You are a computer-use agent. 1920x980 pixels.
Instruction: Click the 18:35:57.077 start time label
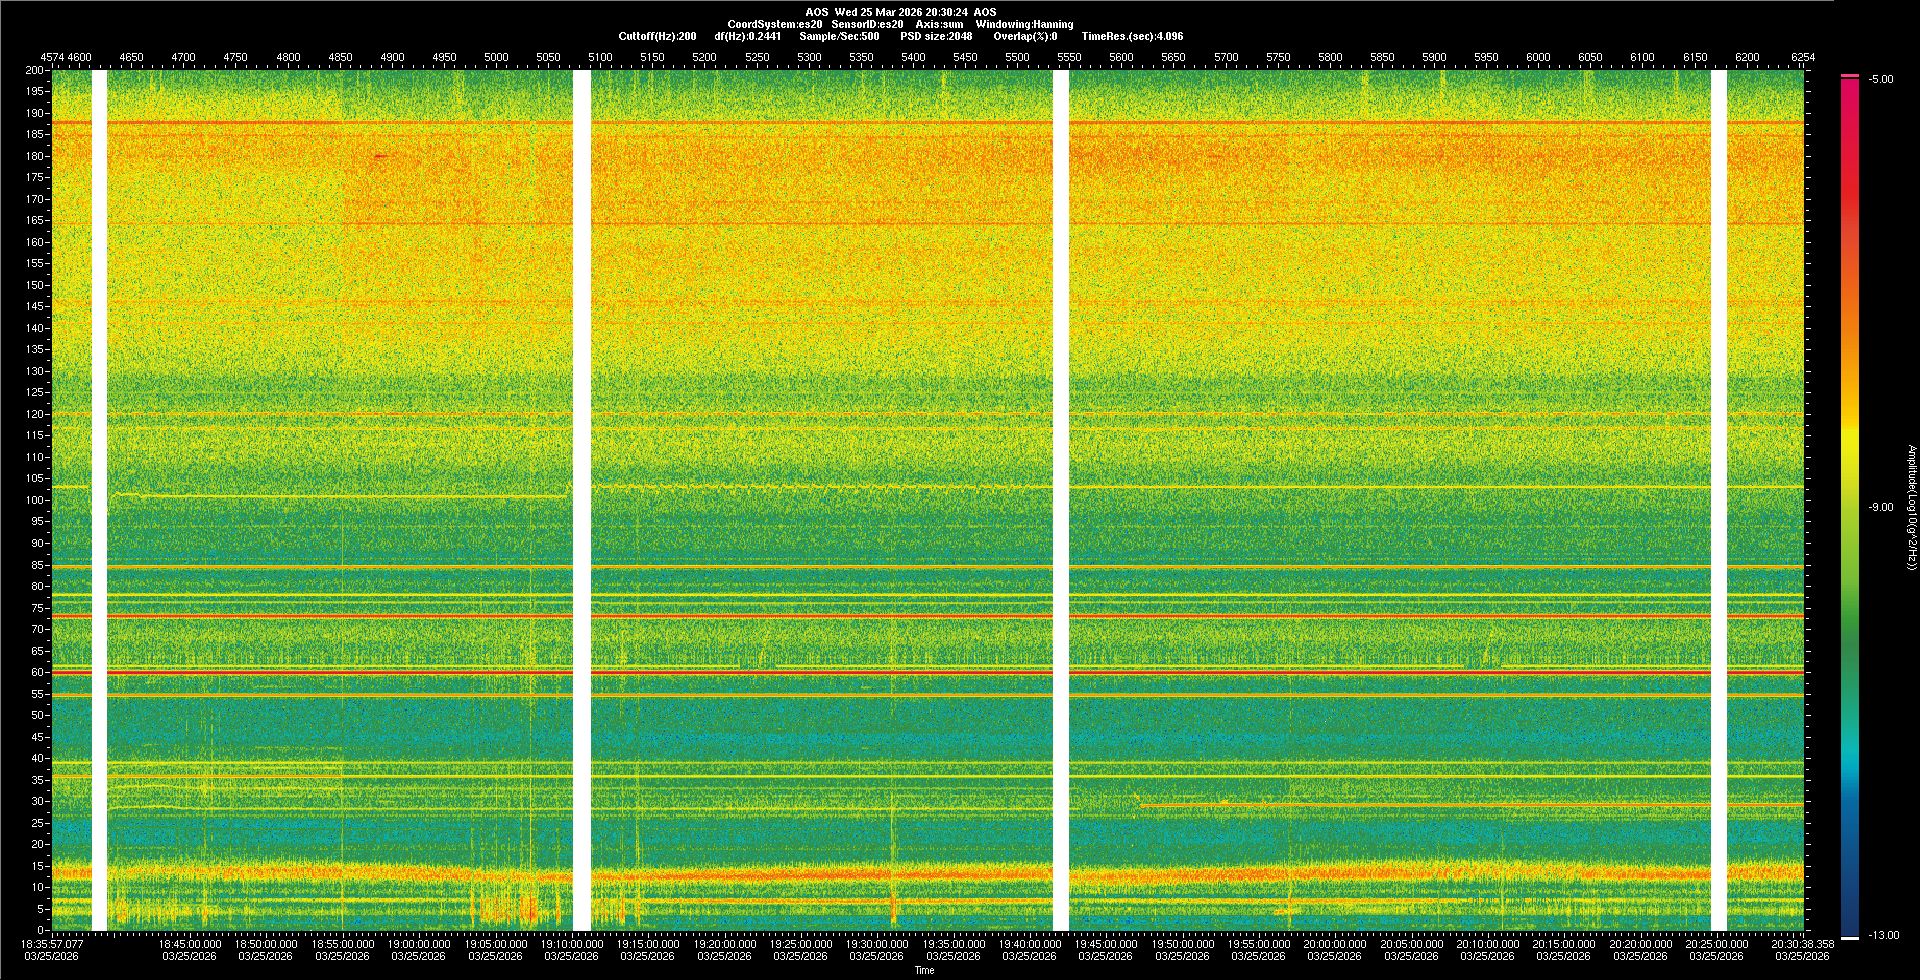tap(52, 944)
